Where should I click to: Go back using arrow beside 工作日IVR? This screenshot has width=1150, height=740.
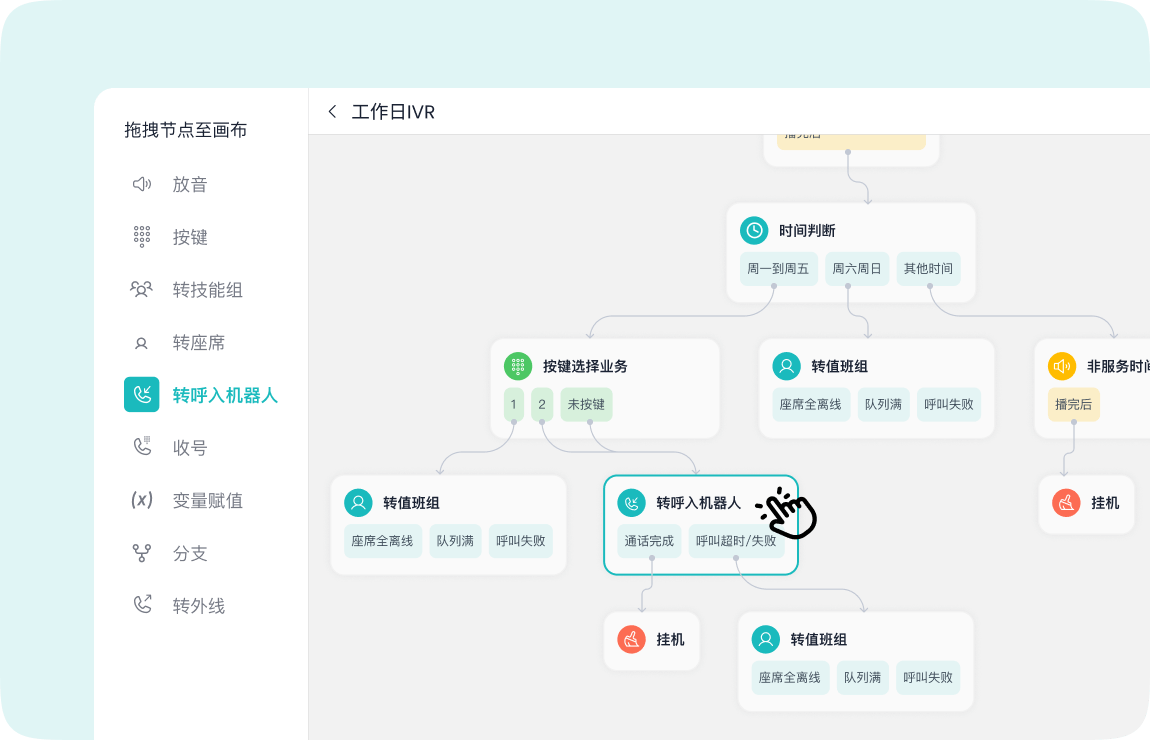click(333, 112)
